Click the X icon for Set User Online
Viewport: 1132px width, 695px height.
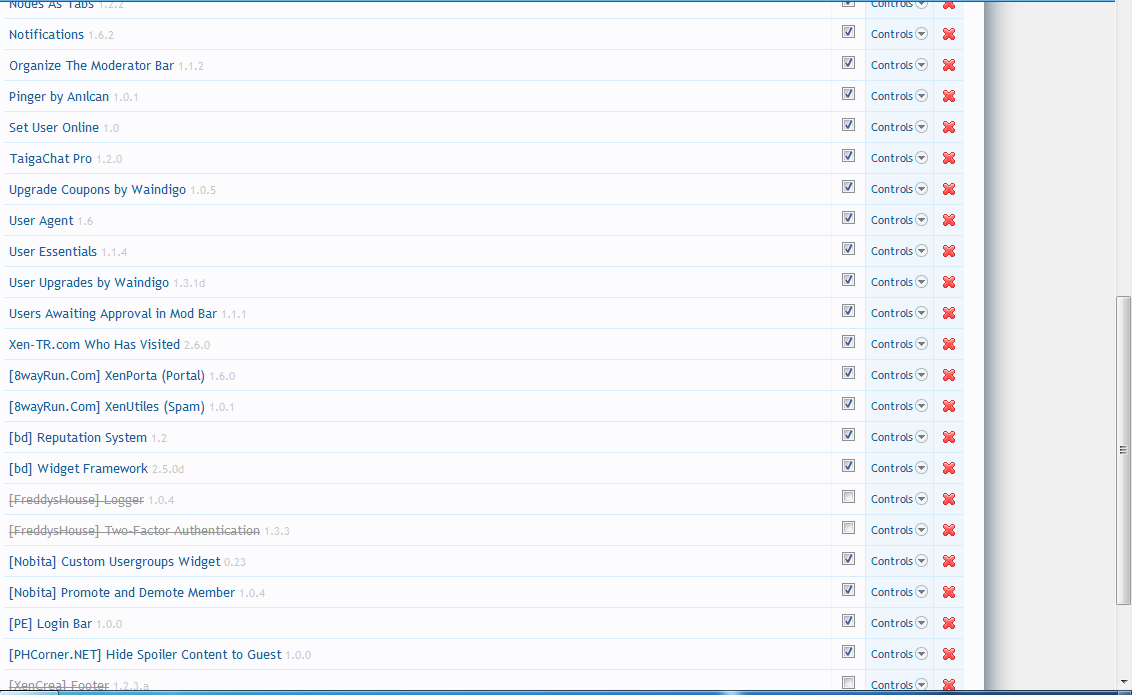tap(948, 126)
